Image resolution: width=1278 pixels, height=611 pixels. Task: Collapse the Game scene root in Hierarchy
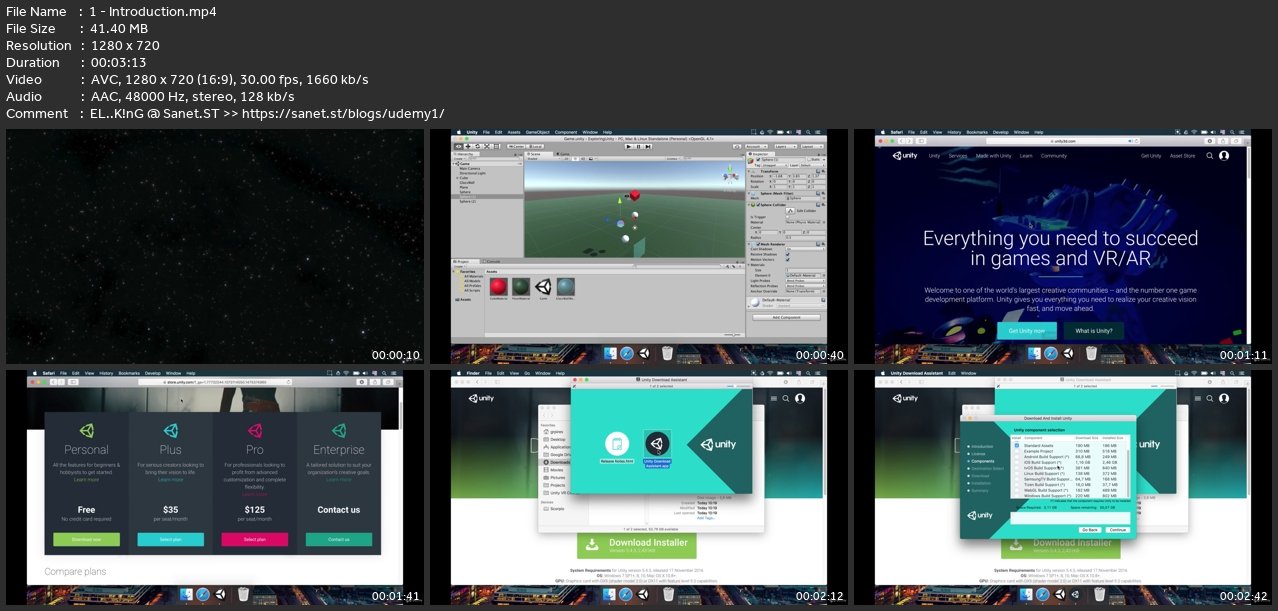[x=454, y=164]
